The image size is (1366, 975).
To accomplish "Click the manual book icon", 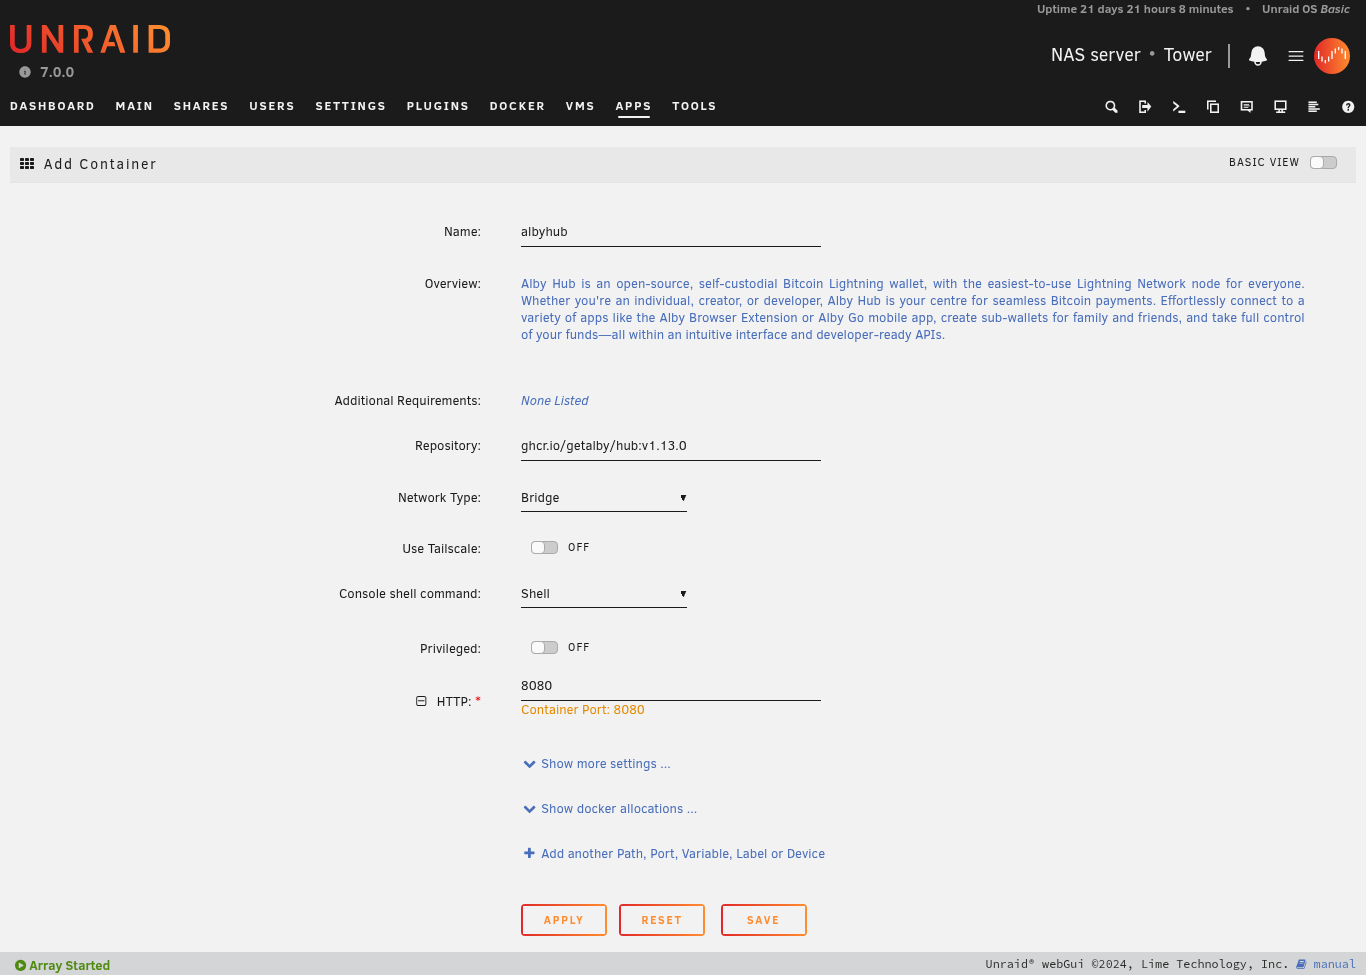I will 1301,964.
